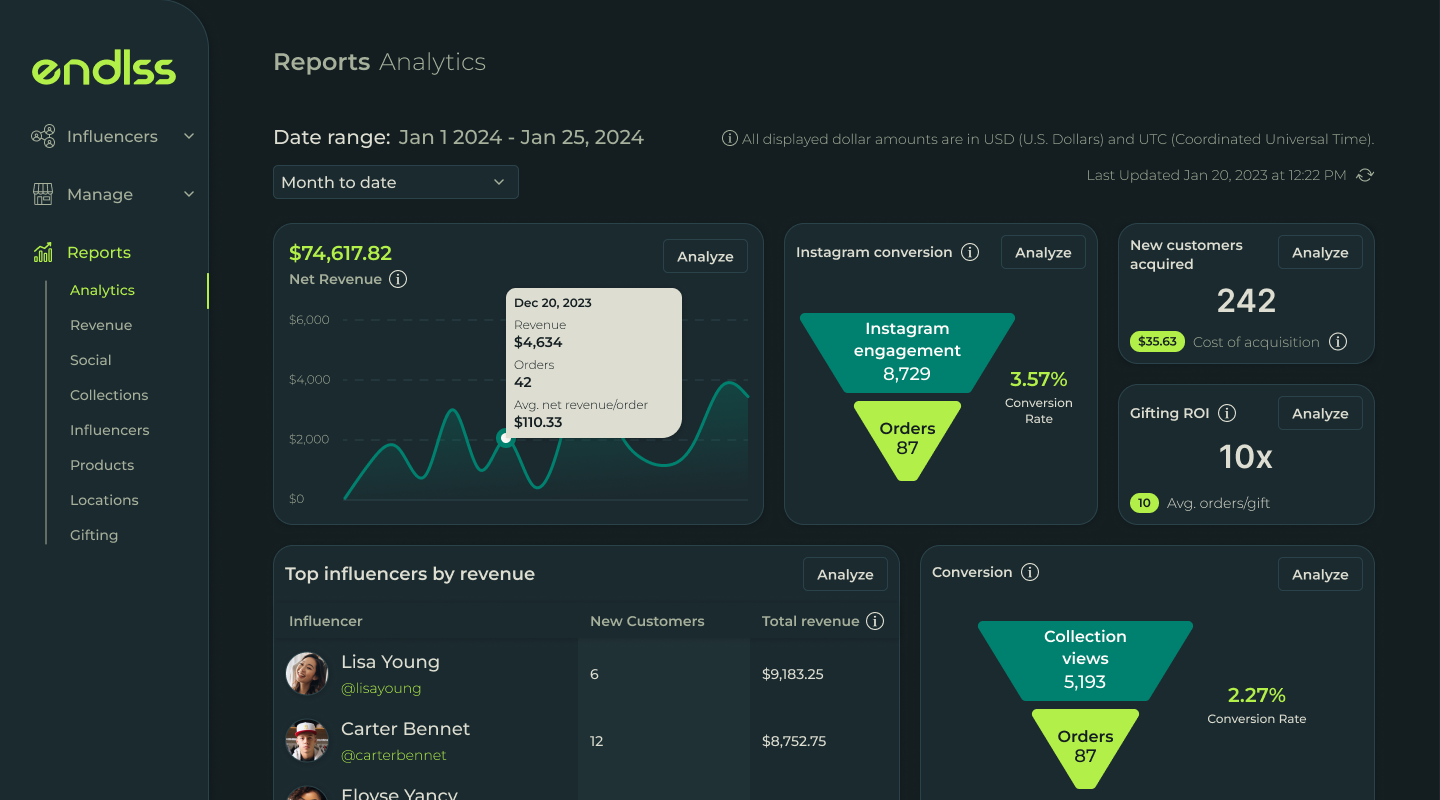This screenshot has height=800, width=1440.
Task: Open Locations report in sidebar
Action: (104, 500)
